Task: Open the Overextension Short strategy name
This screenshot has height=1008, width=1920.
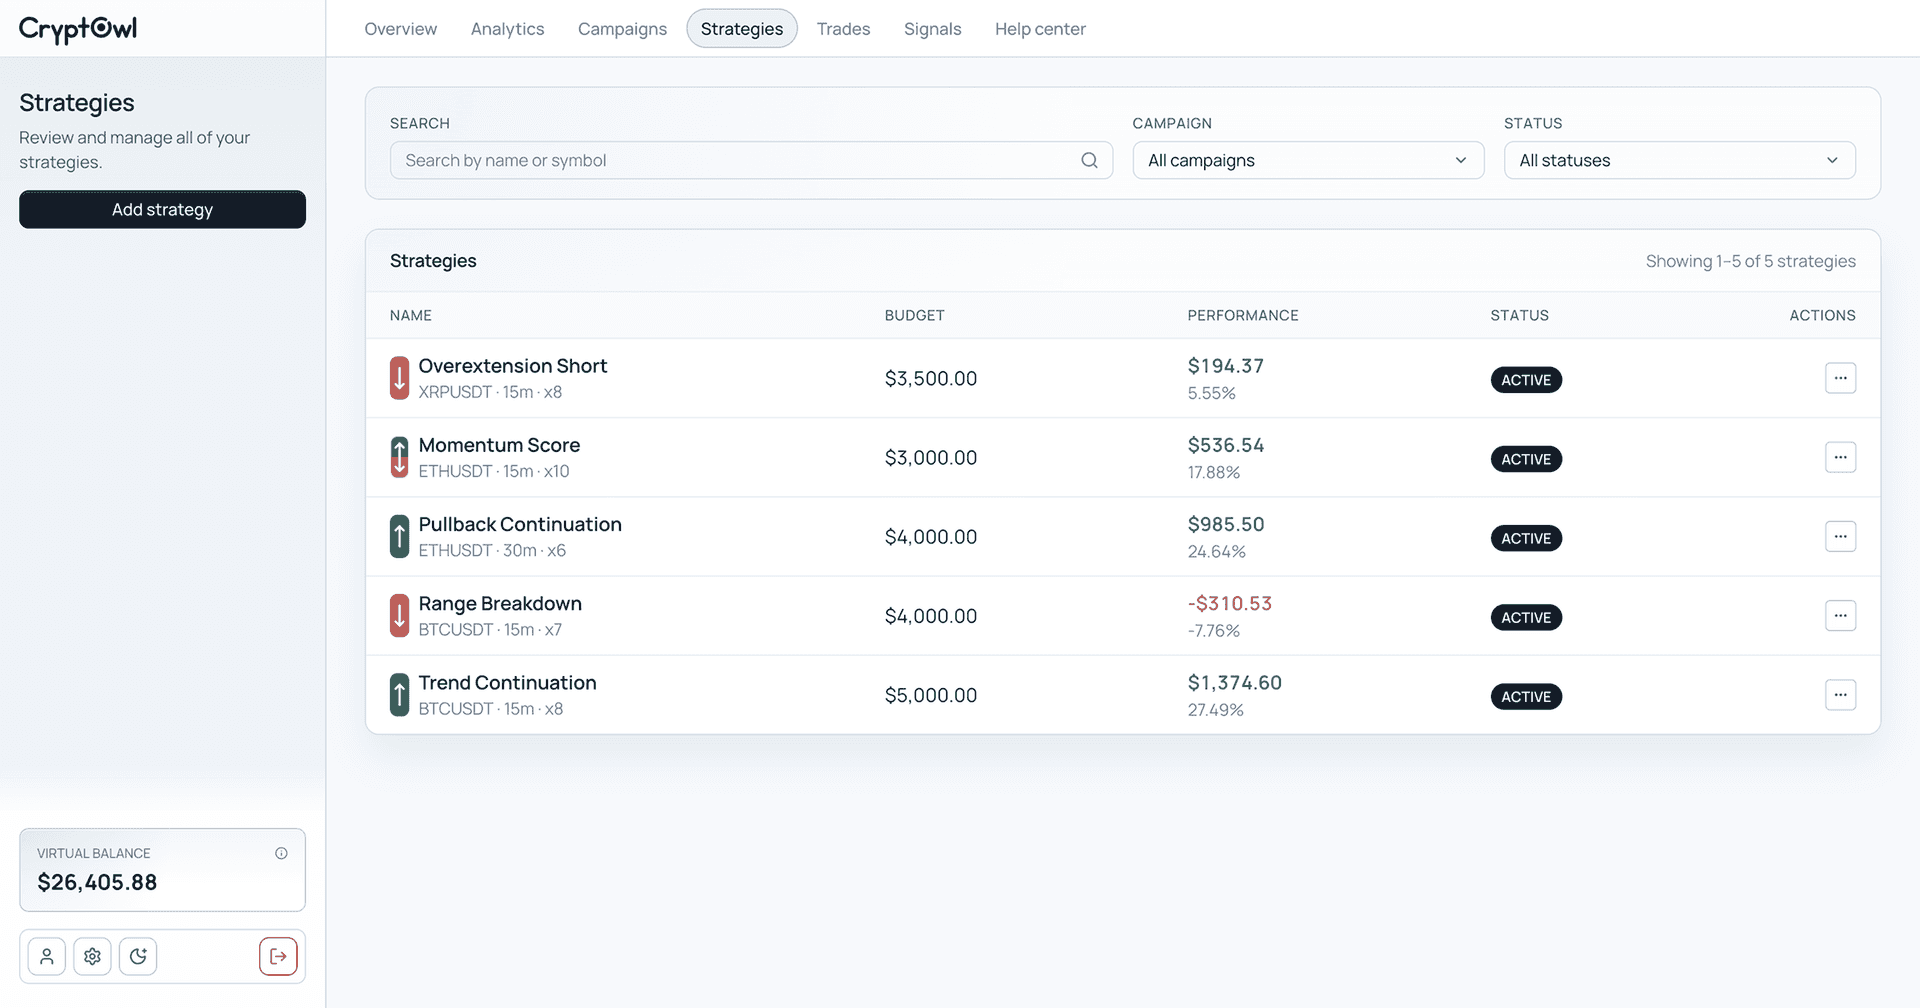Action: point(513,366)
